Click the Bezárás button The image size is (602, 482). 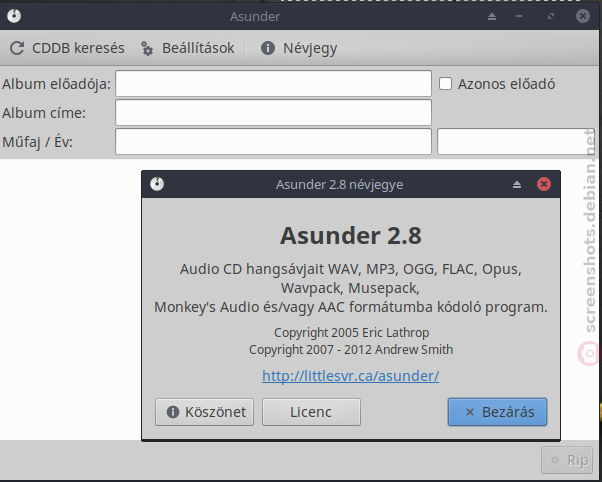(497, 412)
